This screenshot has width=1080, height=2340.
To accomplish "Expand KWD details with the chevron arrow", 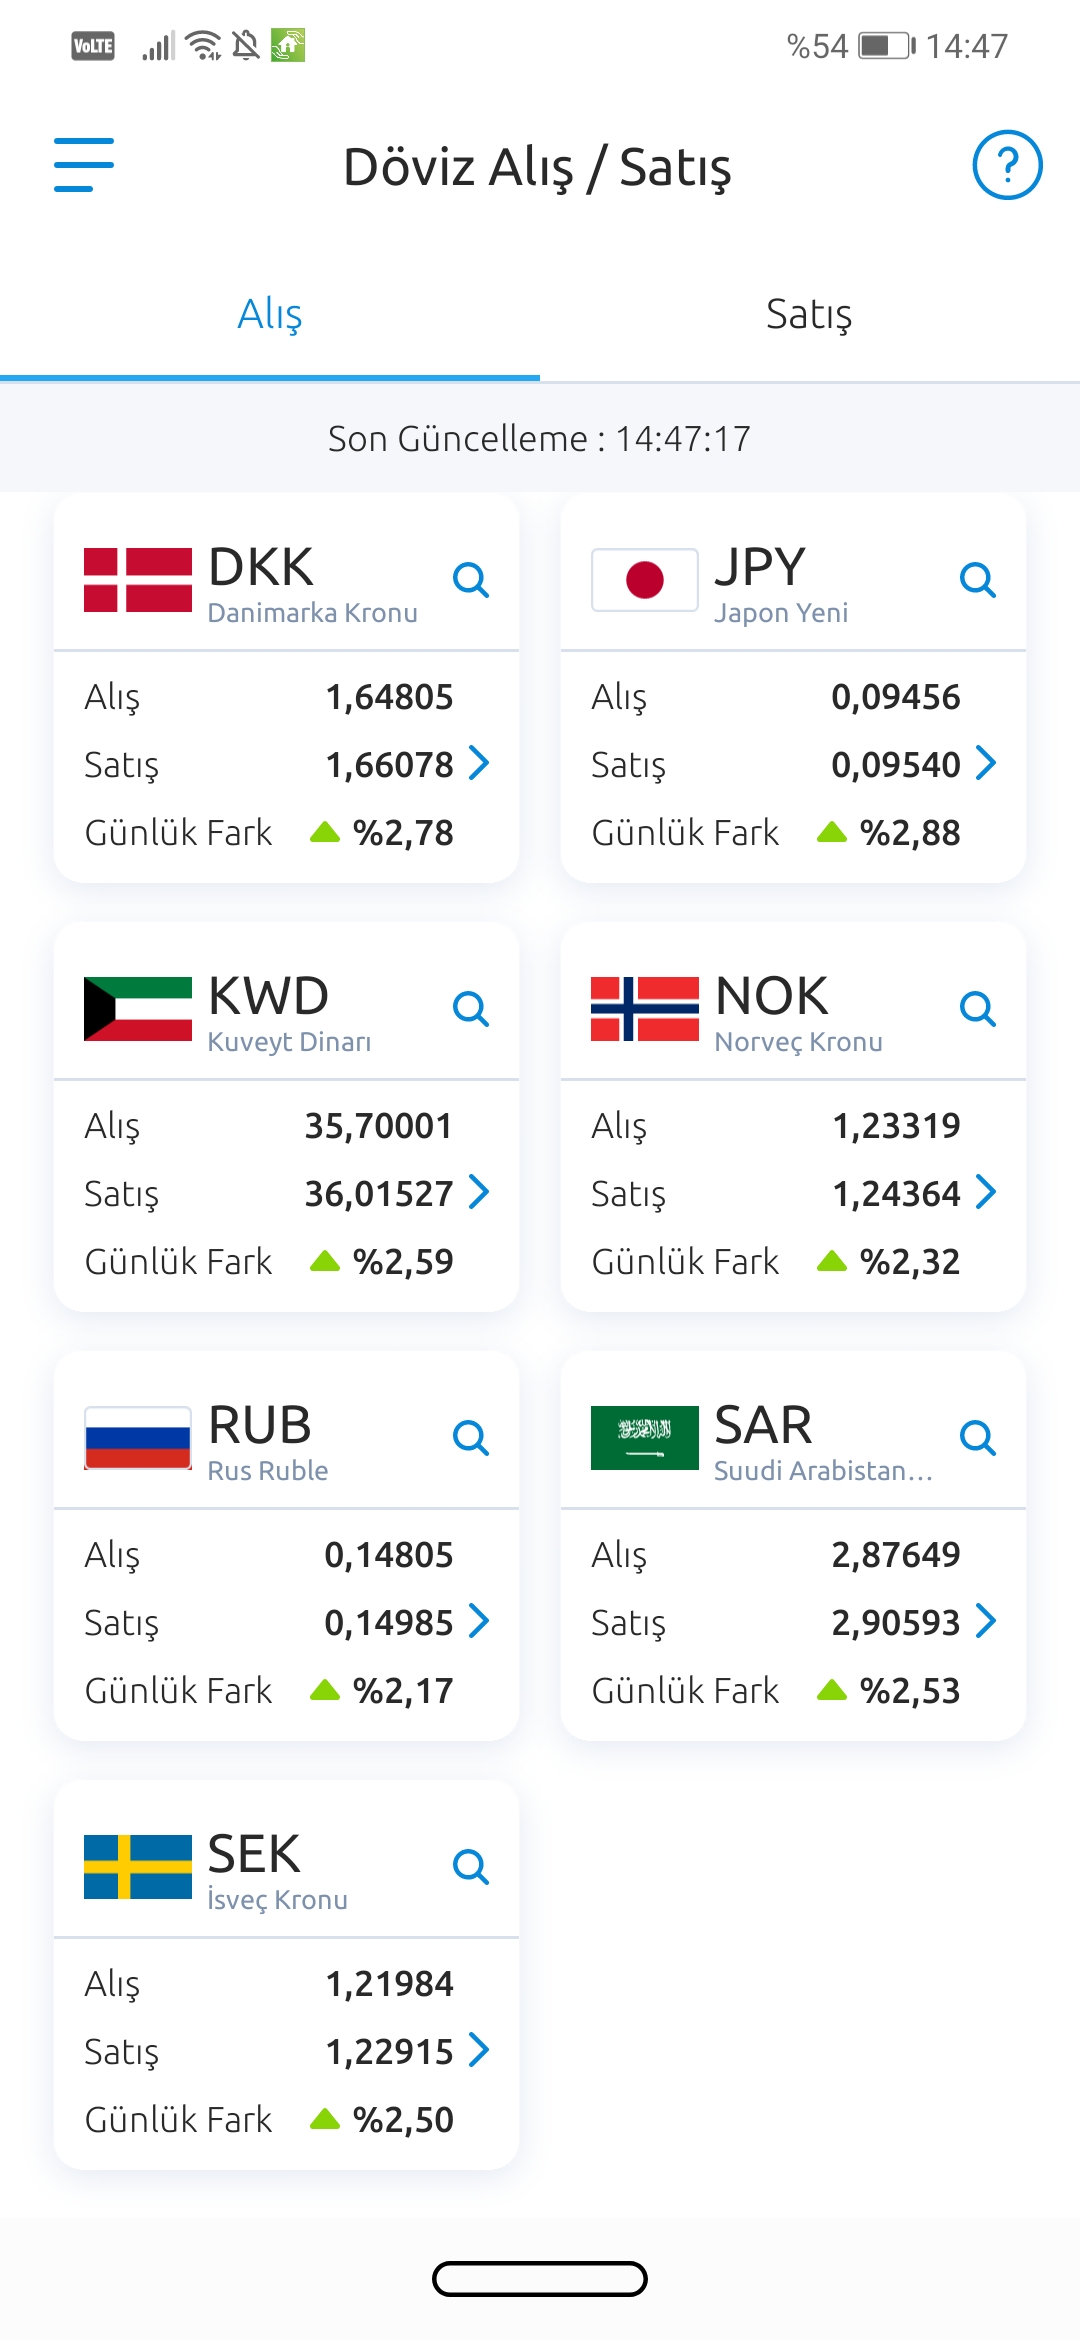I will pyautogui.click(x=480, y=1193).
